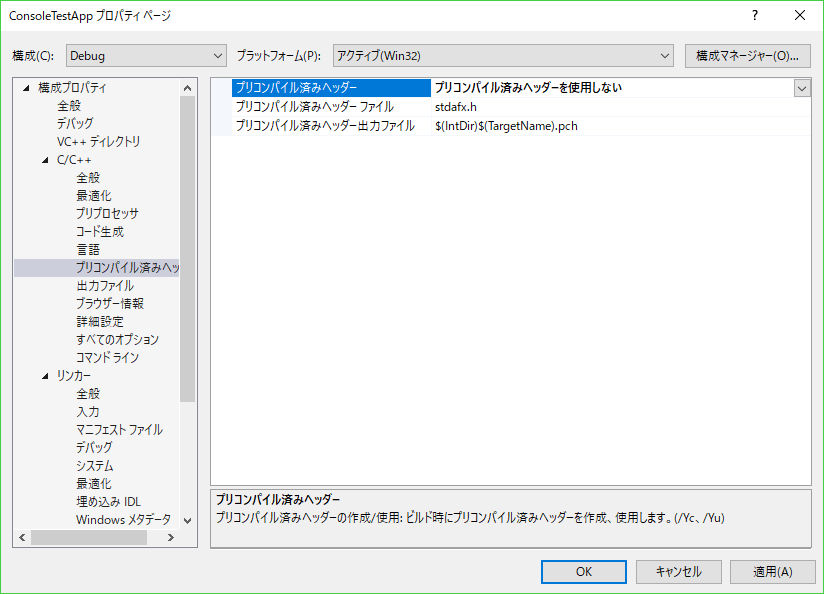Viewport: 824px width, 594px height.
Task: Open the プラットフォーム Win32 dropdown
Action: (503, 55)
